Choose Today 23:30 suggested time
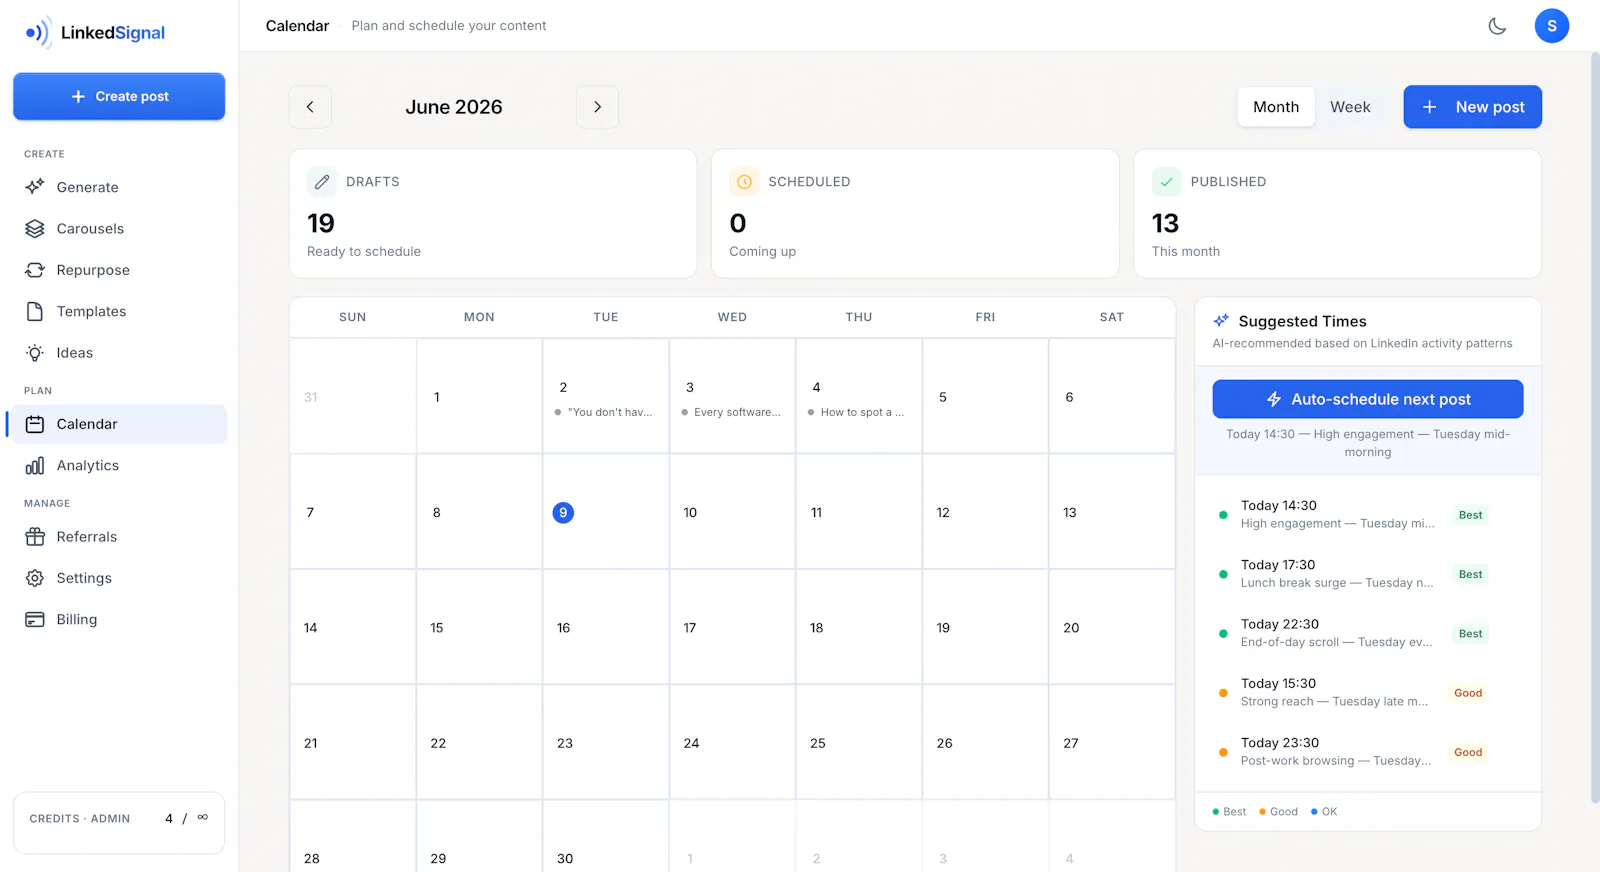 1367,752
